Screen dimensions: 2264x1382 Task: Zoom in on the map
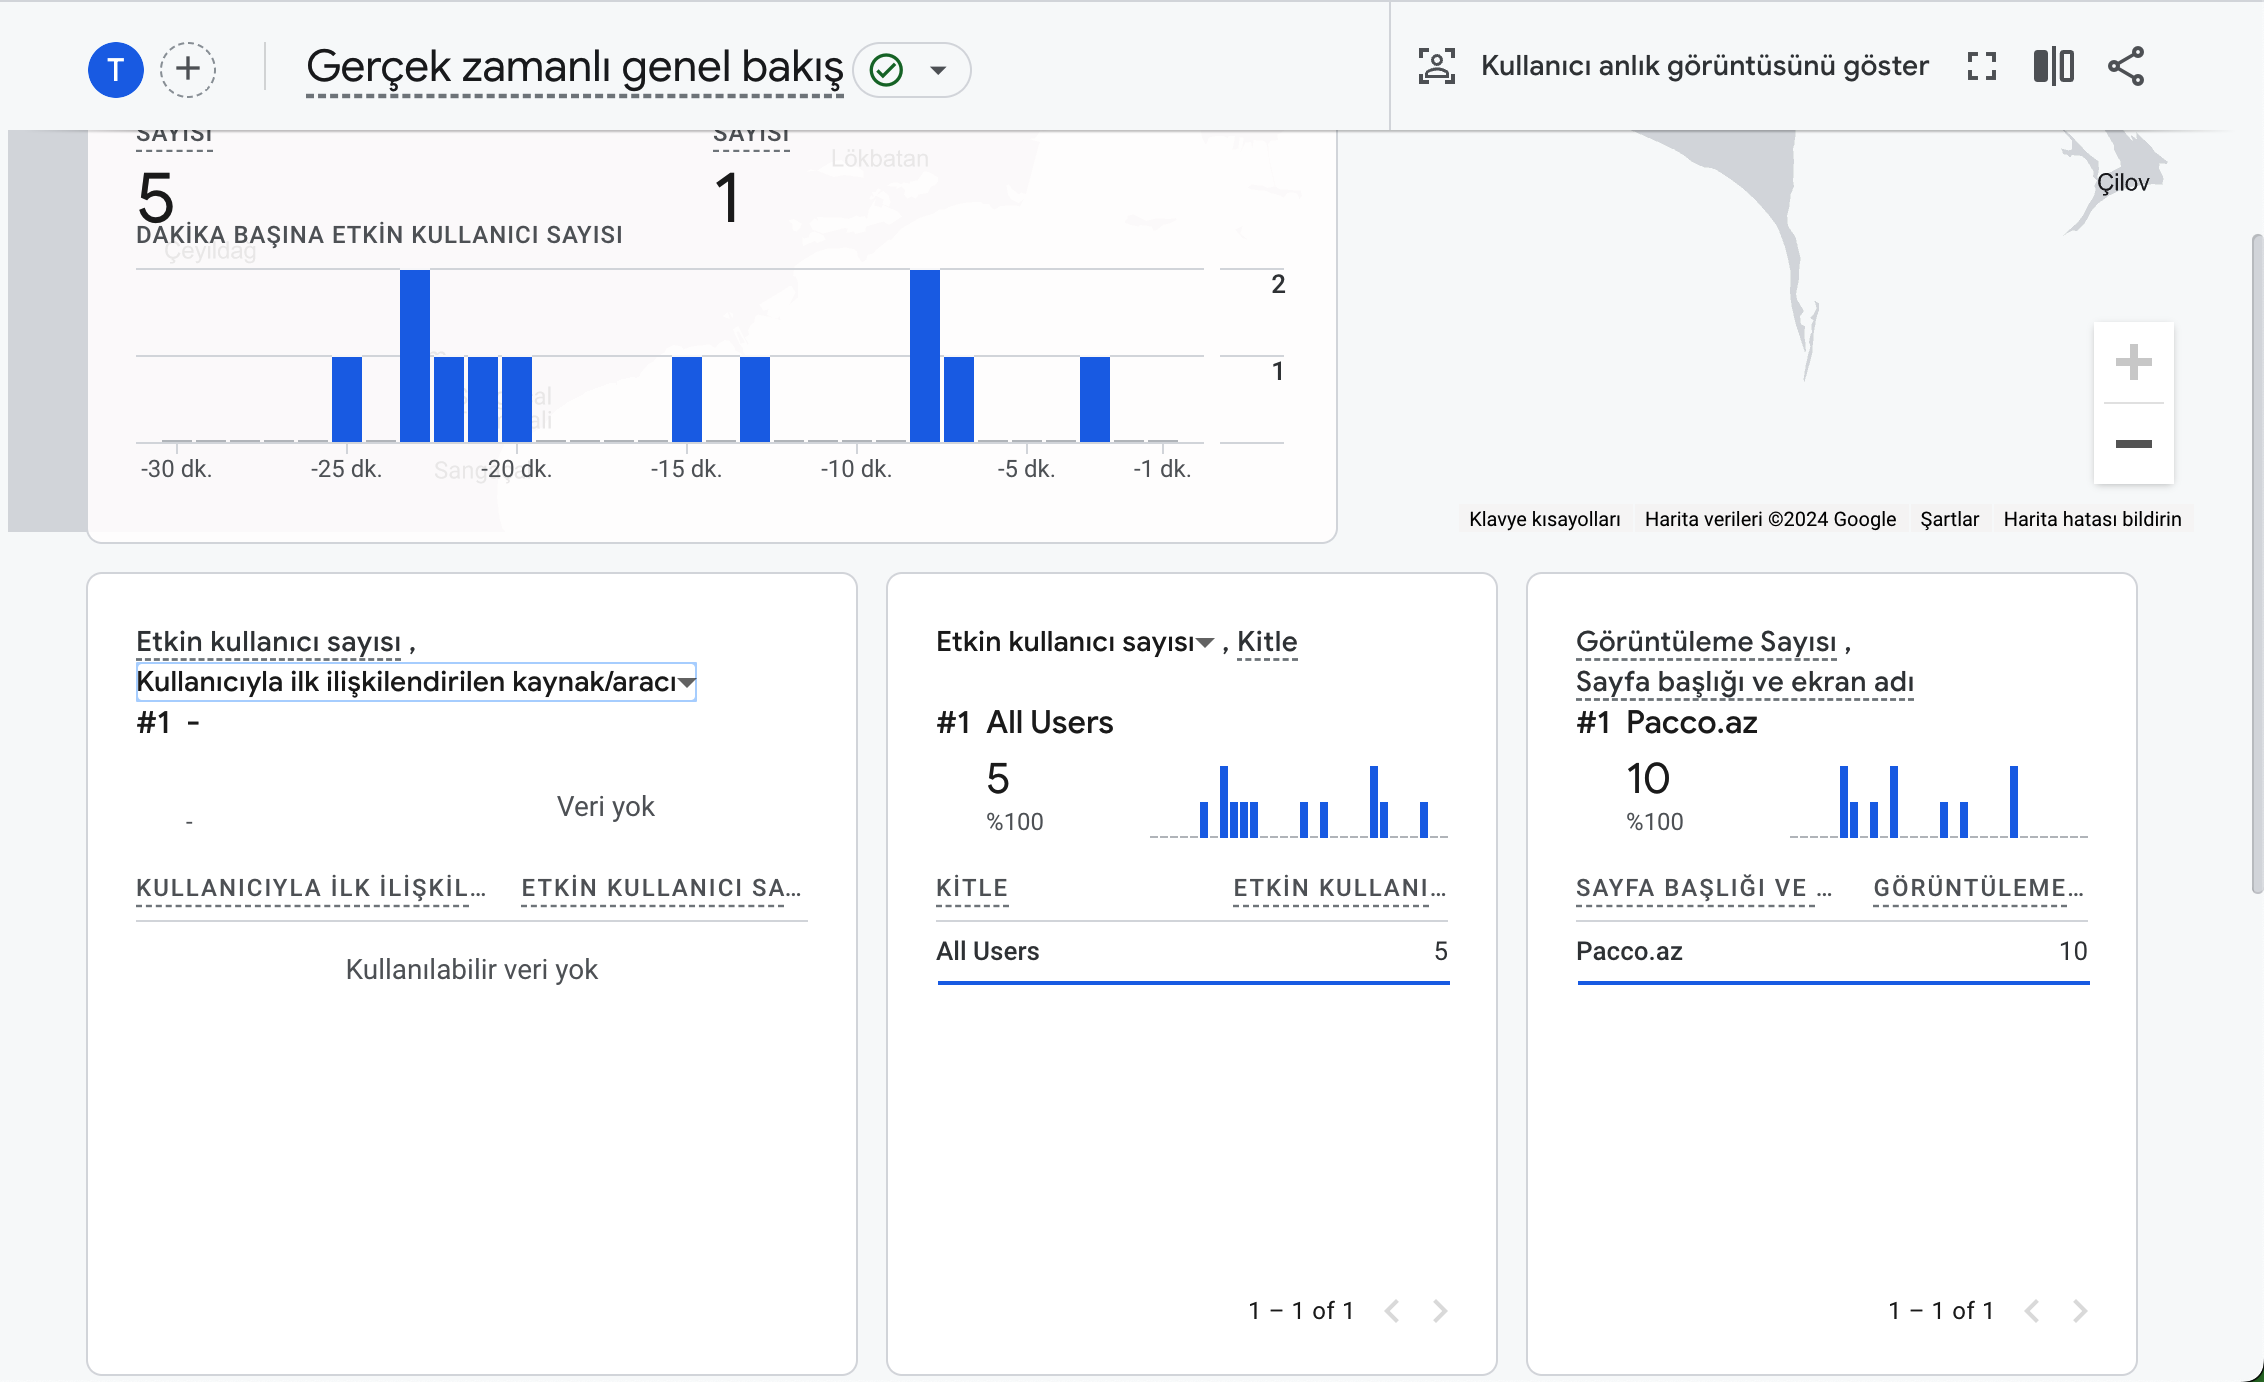tap(2133, 362)
